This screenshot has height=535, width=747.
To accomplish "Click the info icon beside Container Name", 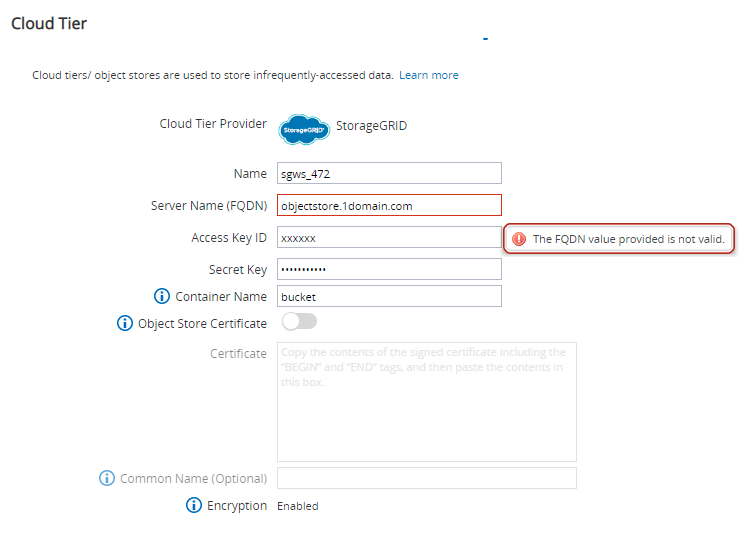I will [161, 296].
